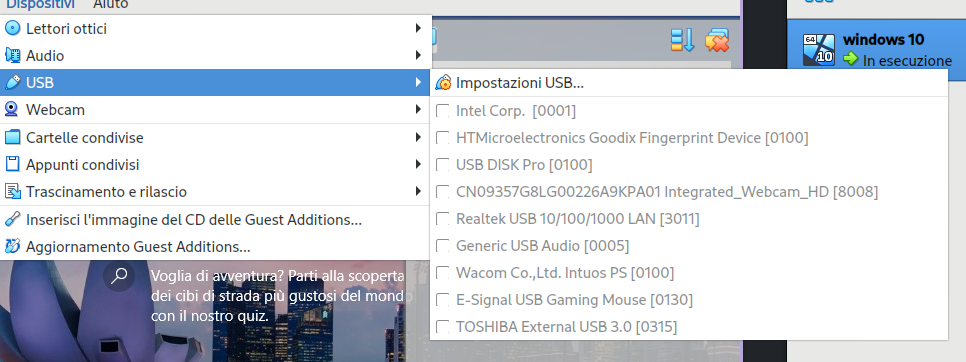Click the sort arrow toolbar icon
Screen dimensions: 966x362
[x=682, y=40]
